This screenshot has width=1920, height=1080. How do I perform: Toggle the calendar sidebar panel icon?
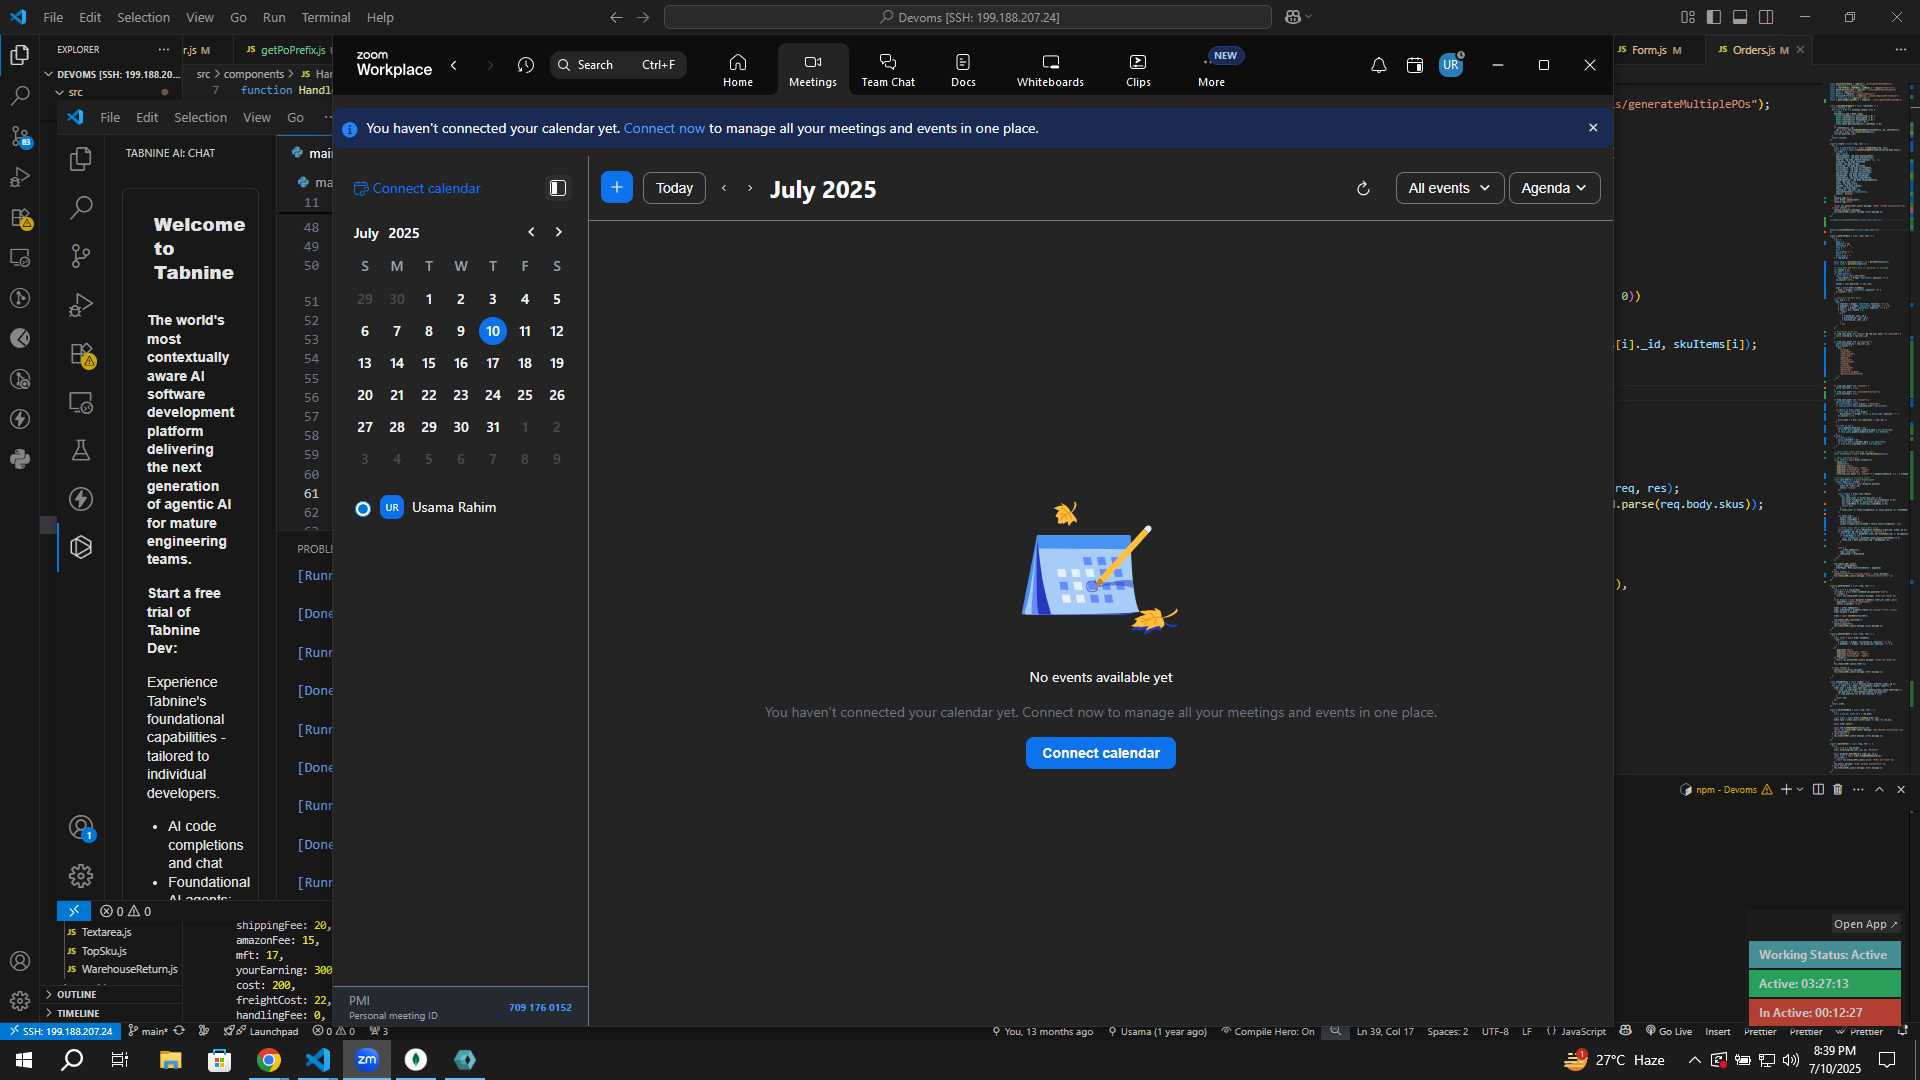pos(558,188)
